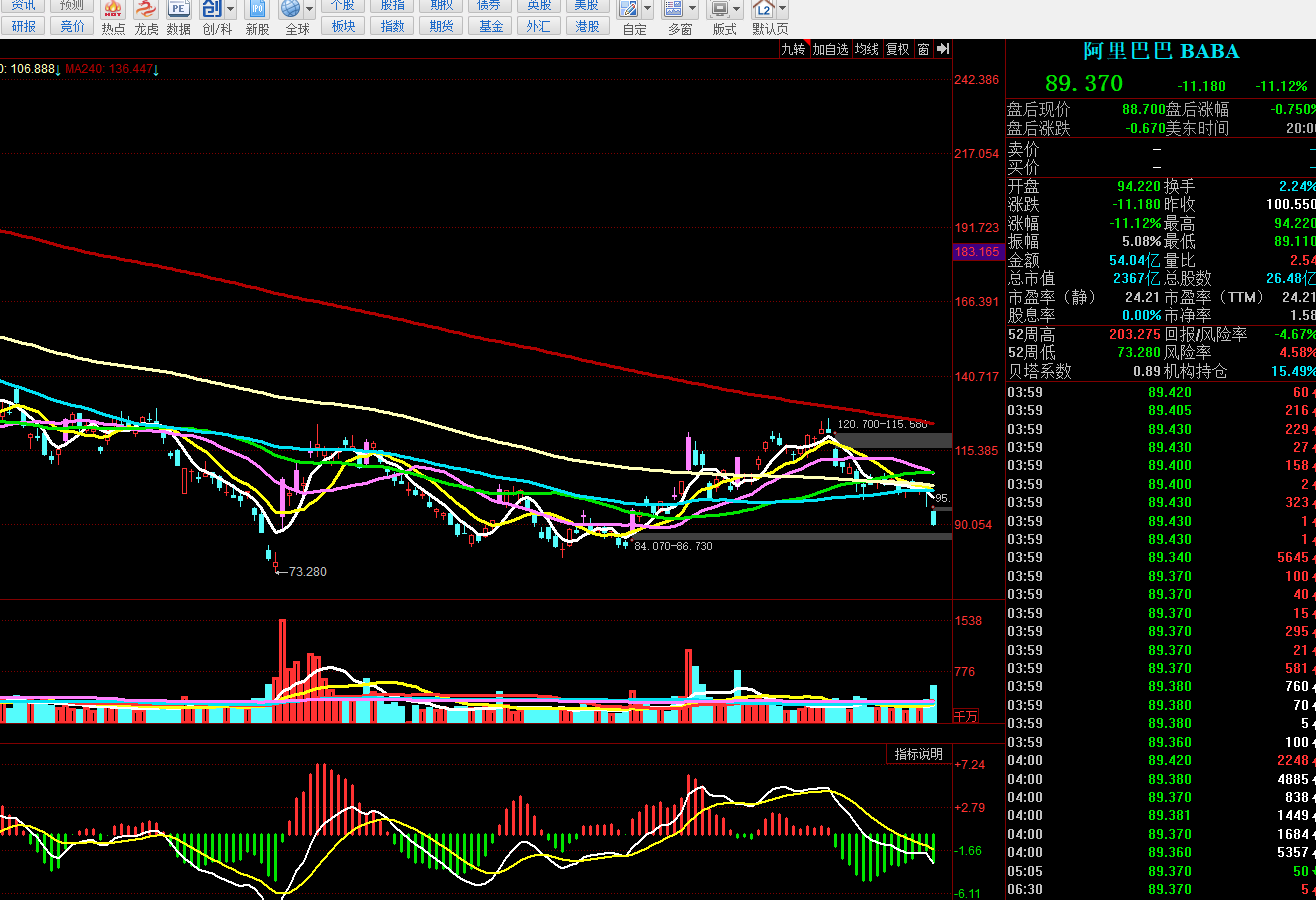Click the 120.700-115.580 range label
1316x900 pixels.
pos(882,425)
